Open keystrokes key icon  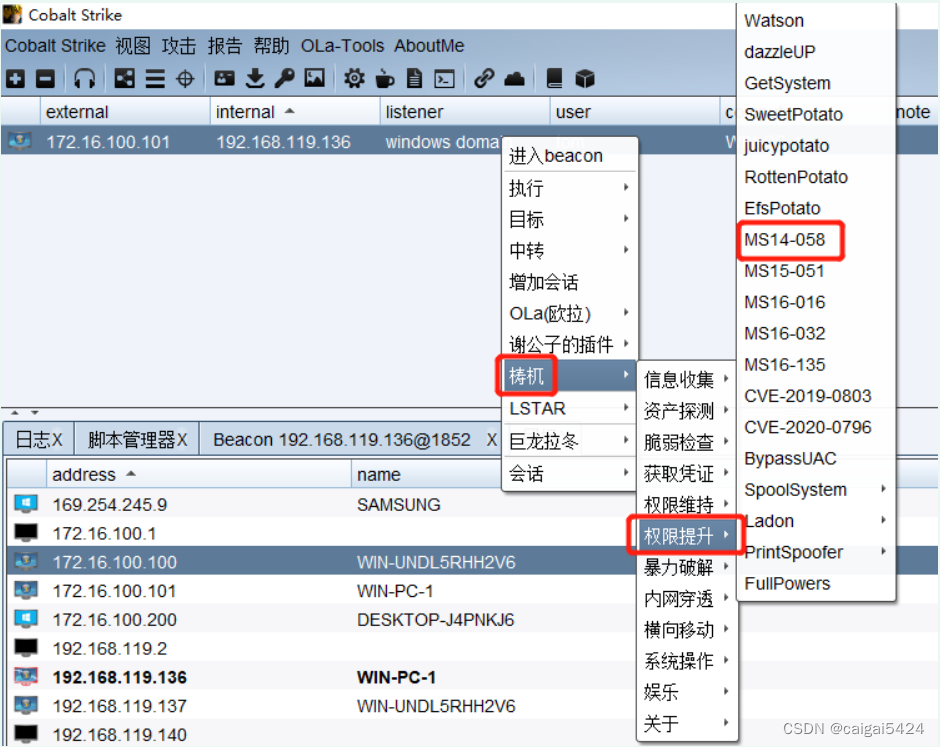pyautogui.click(x=285, y=78)
